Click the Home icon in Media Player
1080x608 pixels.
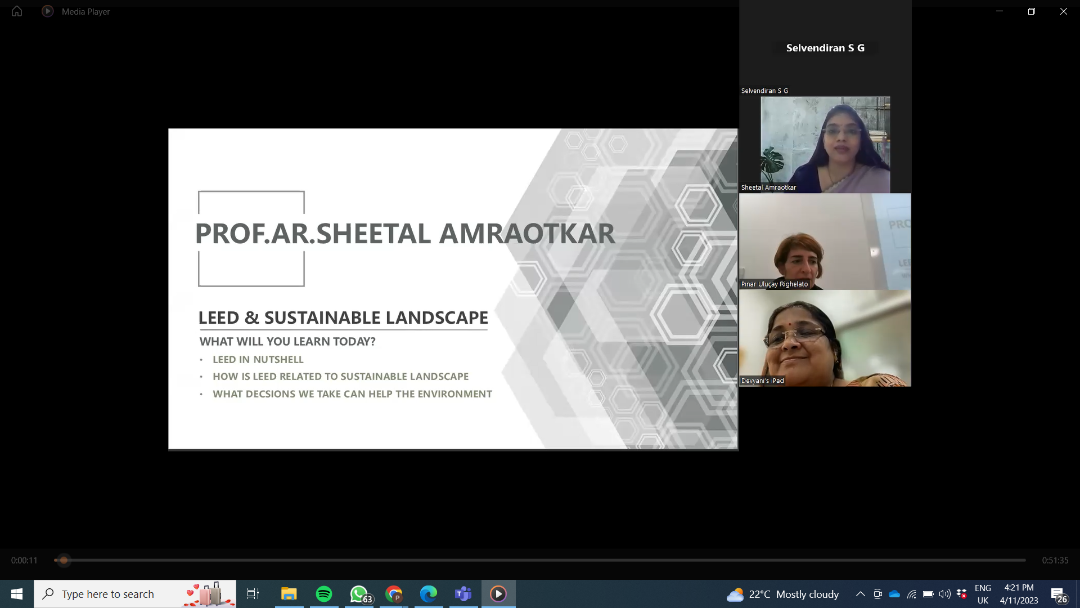click(x=17, y=11)
